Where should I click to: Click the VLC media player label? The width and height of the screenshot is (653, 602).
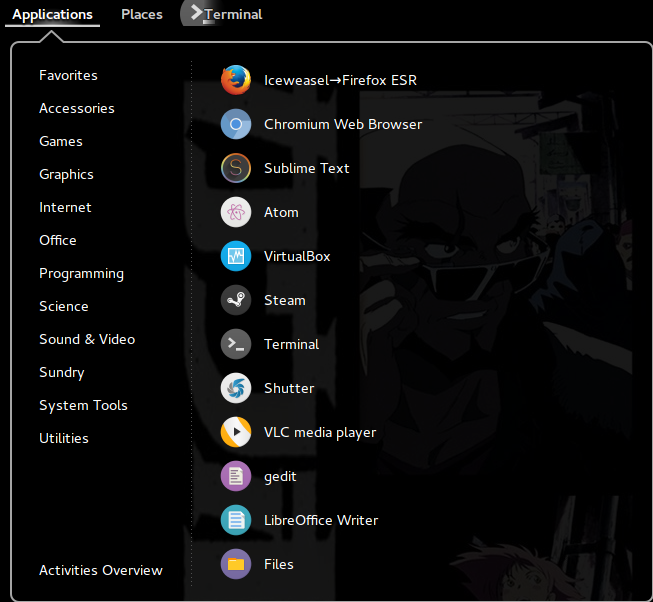point(320,433)
